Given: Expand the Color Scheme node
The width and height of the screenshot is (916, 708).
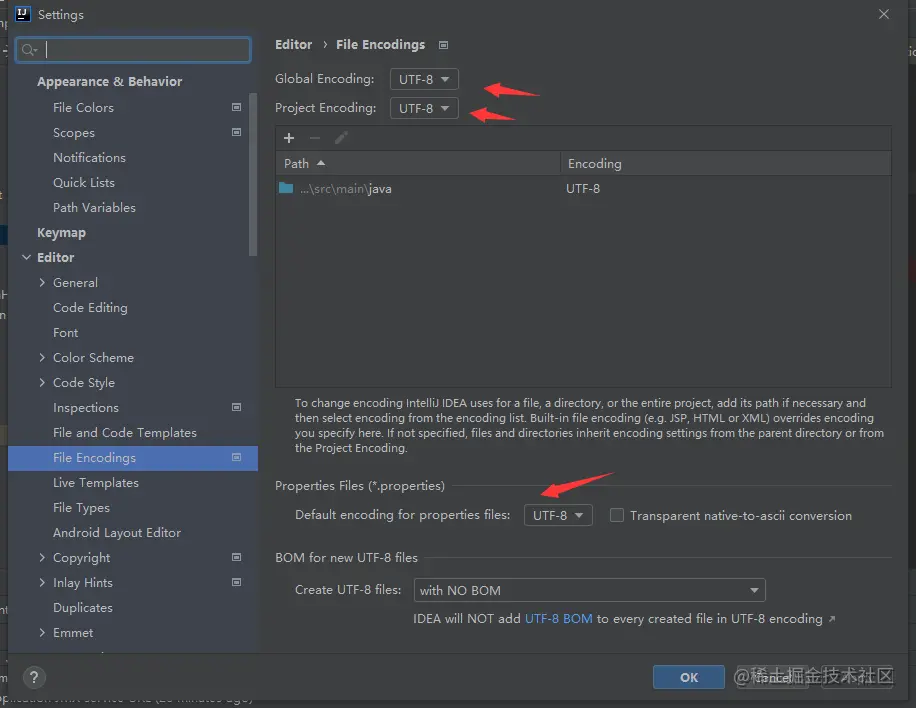Looking at the screenshot, I should [x=42, y=357].
